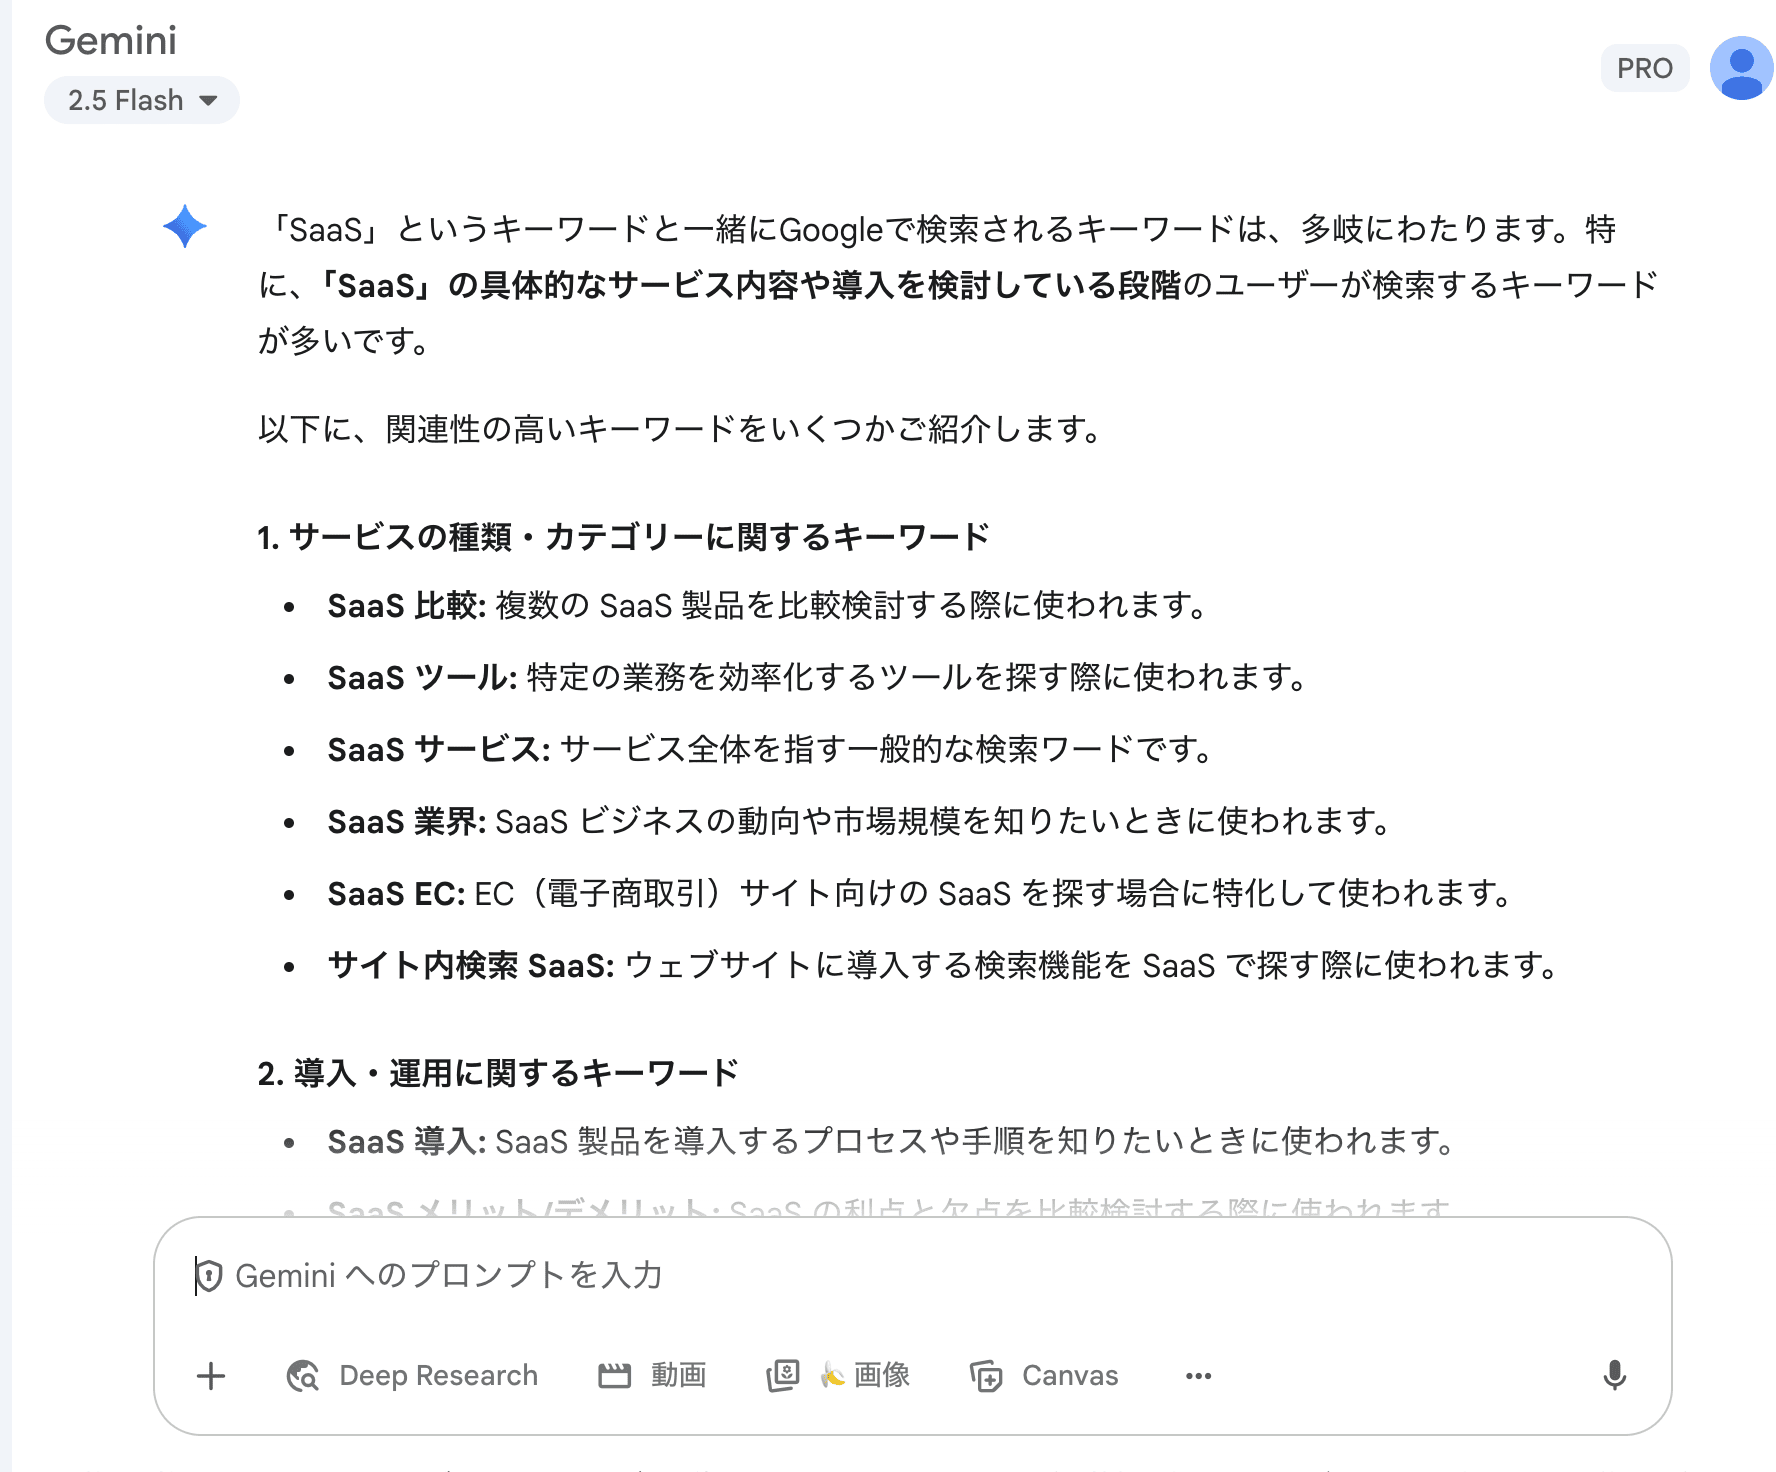
Task: Click heading 導入・運用に関するキーワード
Action: 498,1073
